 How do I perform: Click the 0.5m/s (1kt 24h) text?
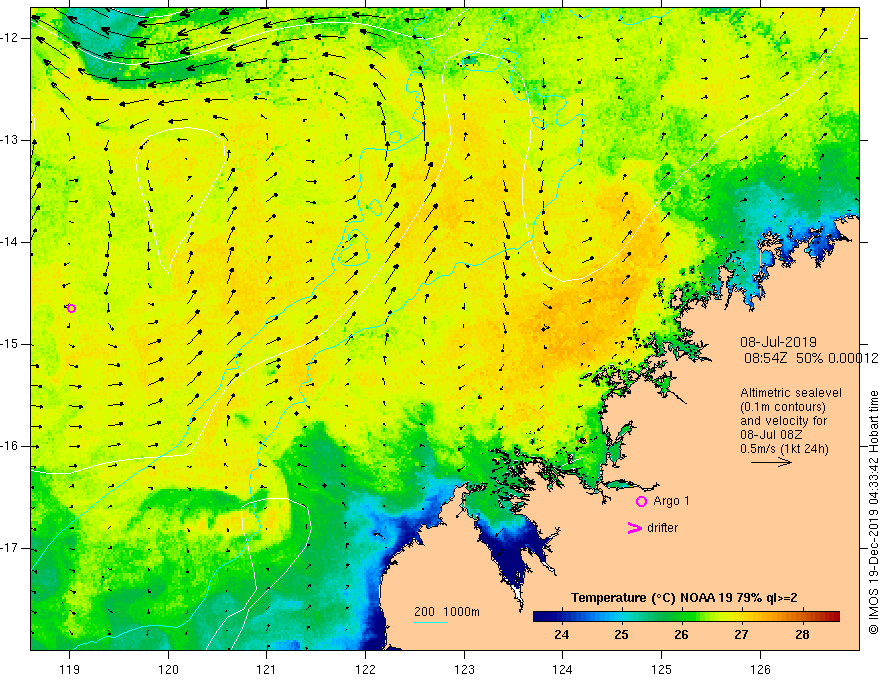click(x=784, y=449)
